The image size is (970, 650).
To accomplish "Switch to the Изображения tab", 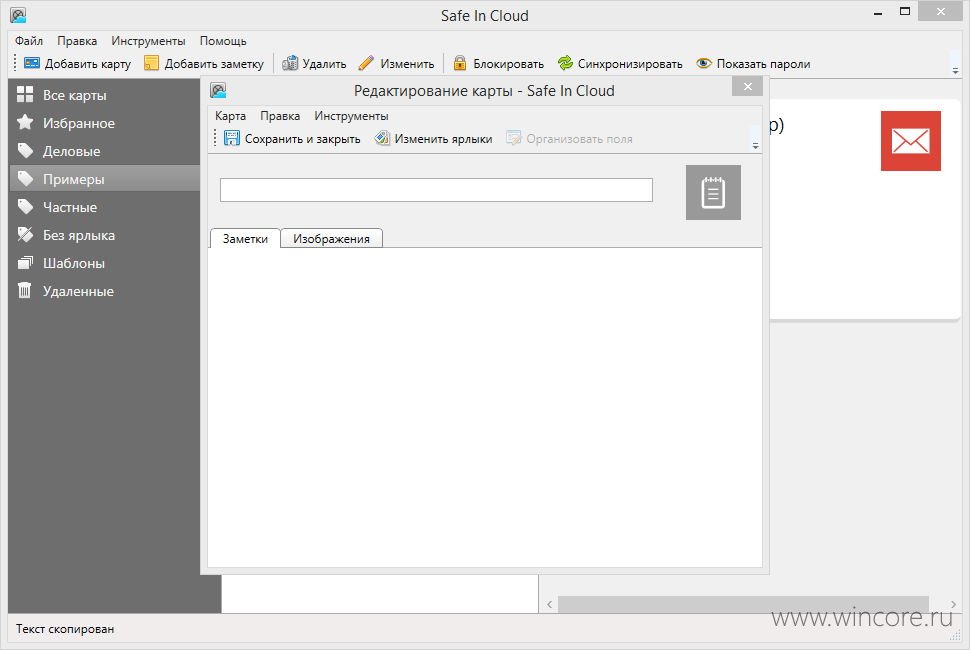I will [331, 239].
